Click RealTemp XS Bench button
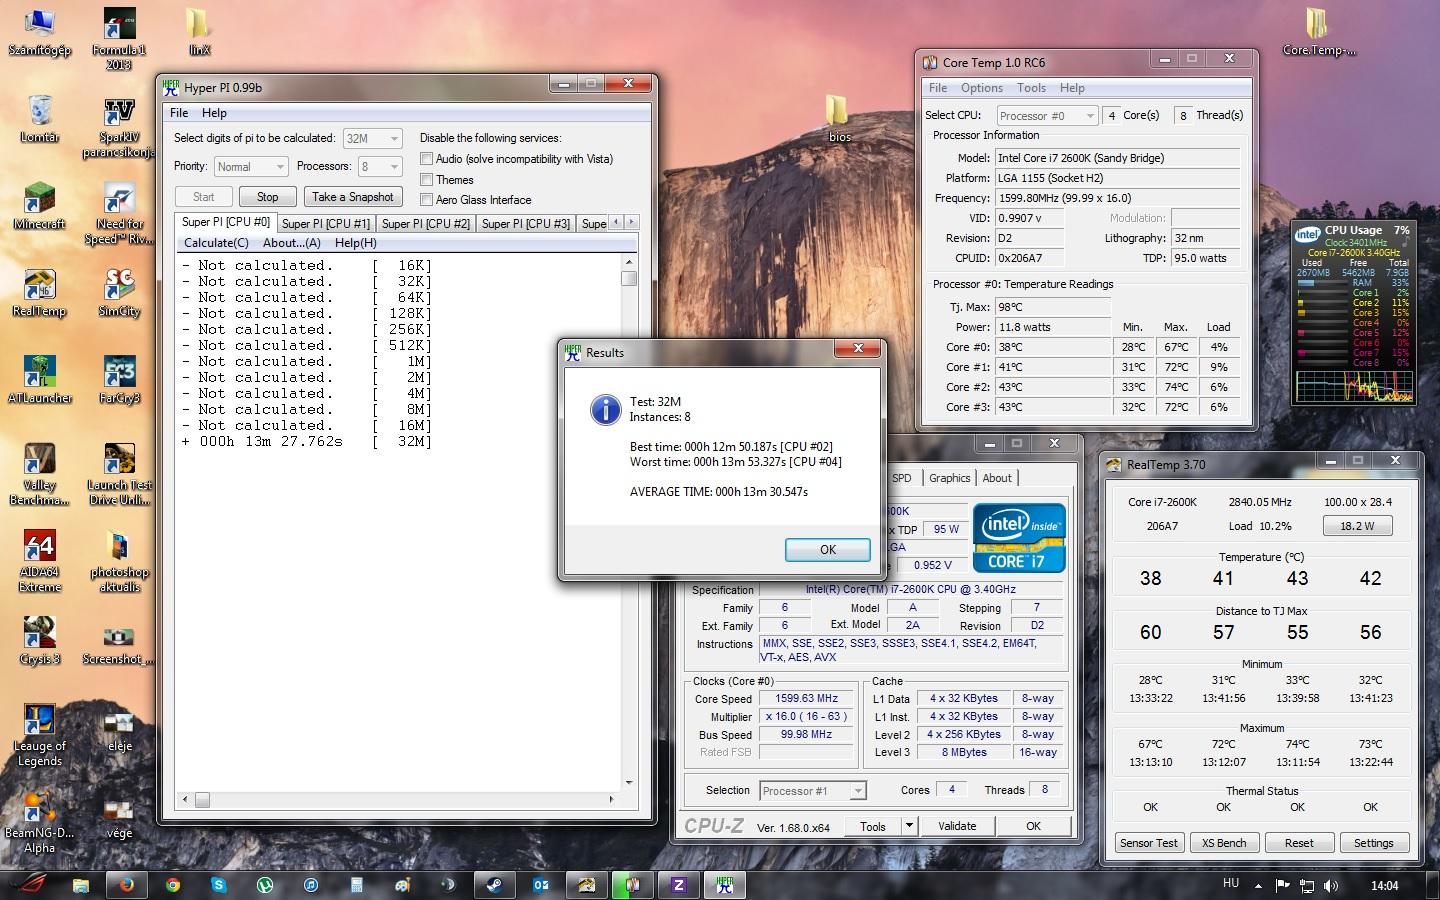Image resolution: width=1440 pixels, height=900 pixels. [1224, 843]
